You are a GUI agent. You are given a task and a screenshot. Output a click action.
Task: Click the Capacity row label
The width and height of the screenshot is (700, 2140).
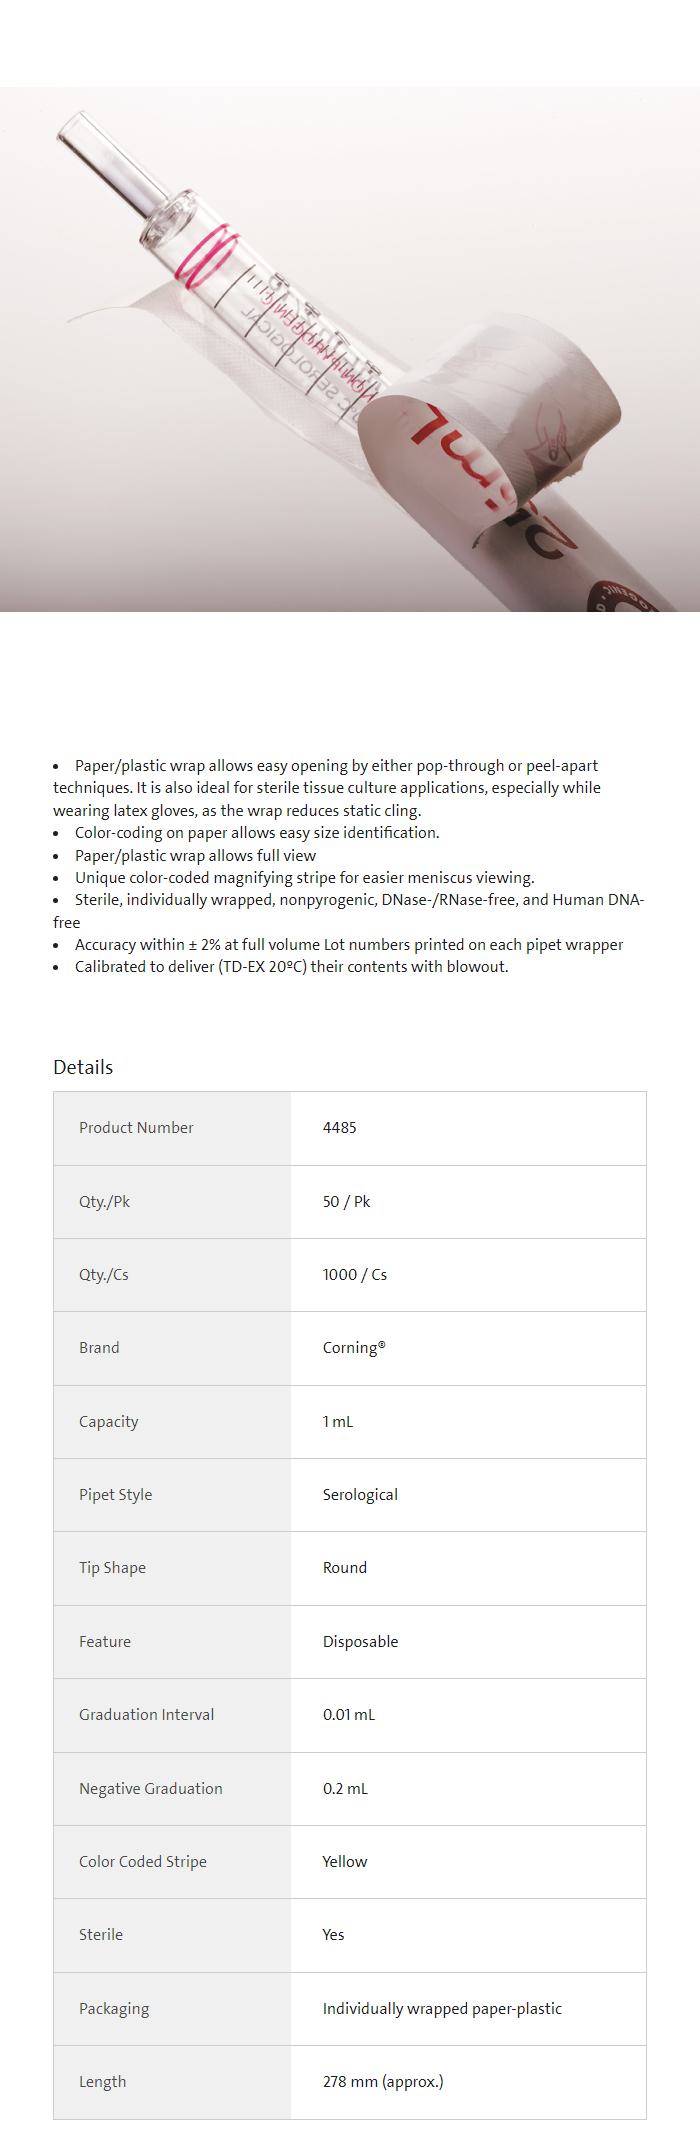point(108,1421)
